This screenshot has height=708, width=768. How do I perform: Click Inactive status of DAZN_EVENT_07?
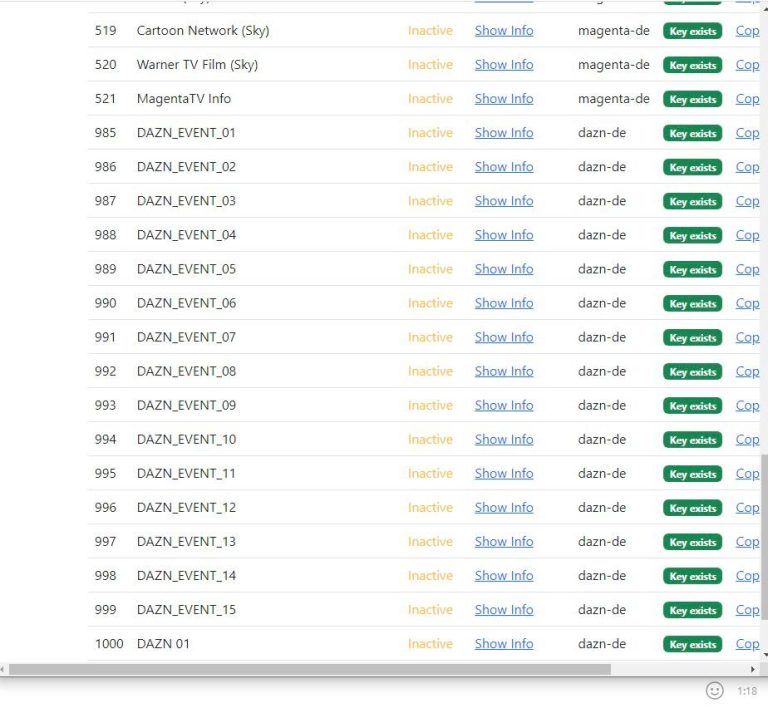(430, 337)
